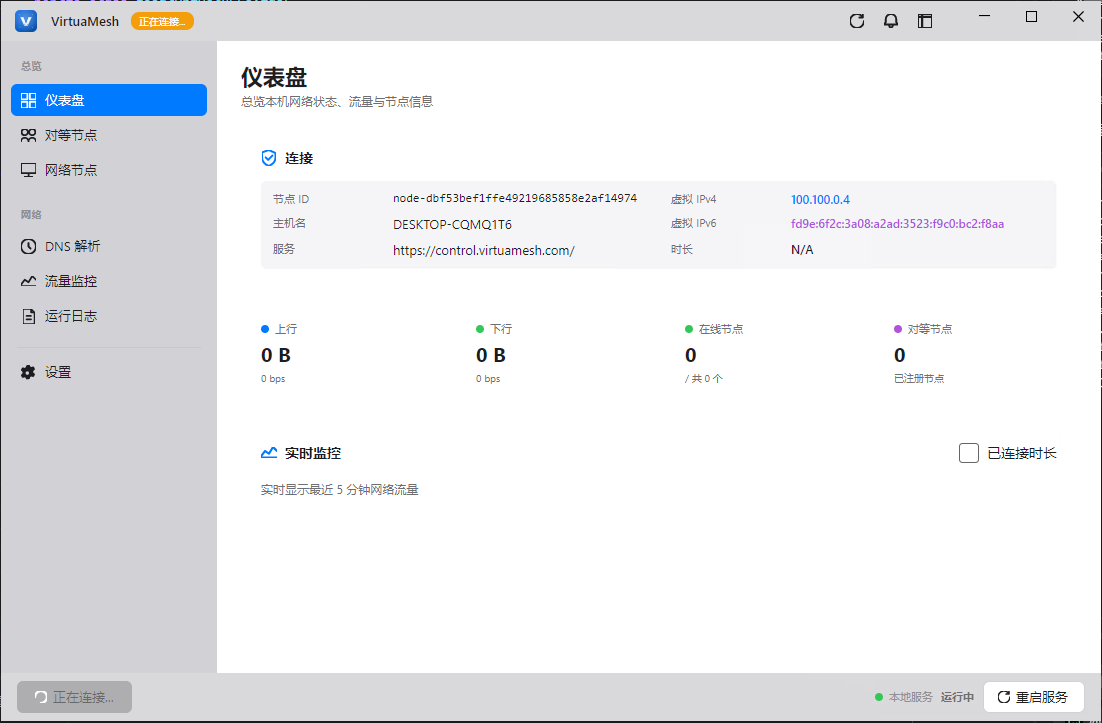Click the 正在连接... button at bottom left
The width and height of the screenshot is (1102, 723).
click(74, 697)
